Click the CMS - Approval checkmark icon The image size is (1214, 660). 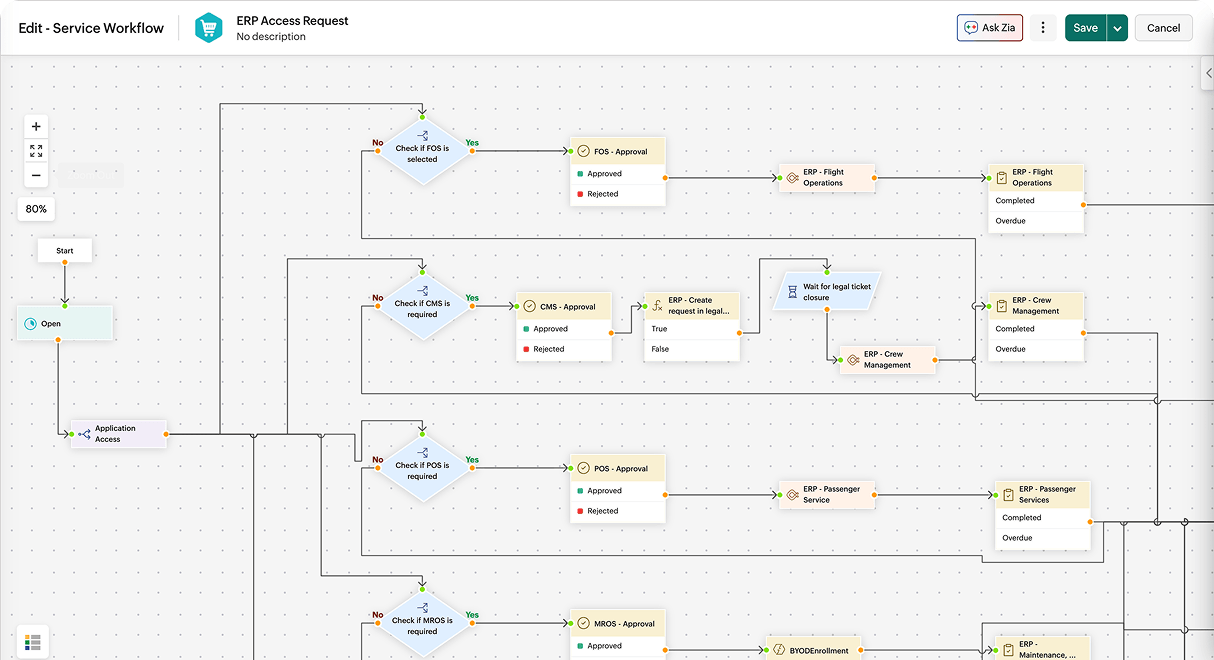pyautogui.click(x=530, y=307)
